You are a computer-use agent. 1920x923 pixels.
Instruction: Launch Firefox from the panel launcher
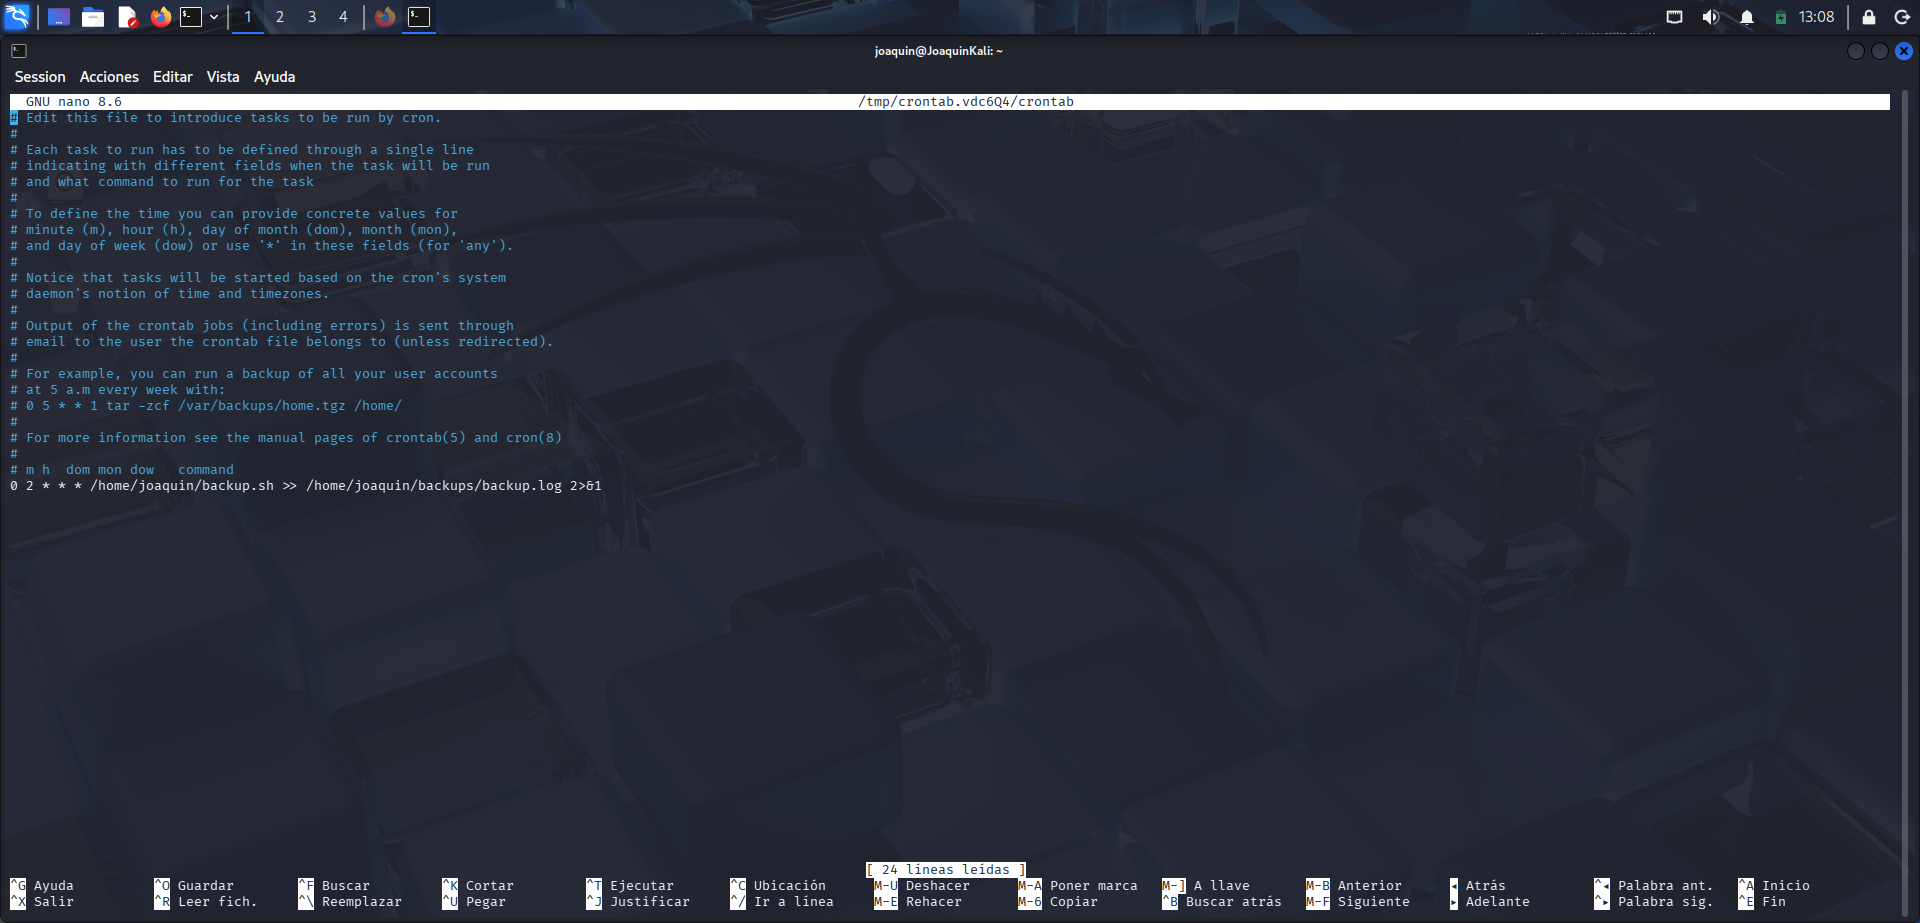[x=160, y=17]
